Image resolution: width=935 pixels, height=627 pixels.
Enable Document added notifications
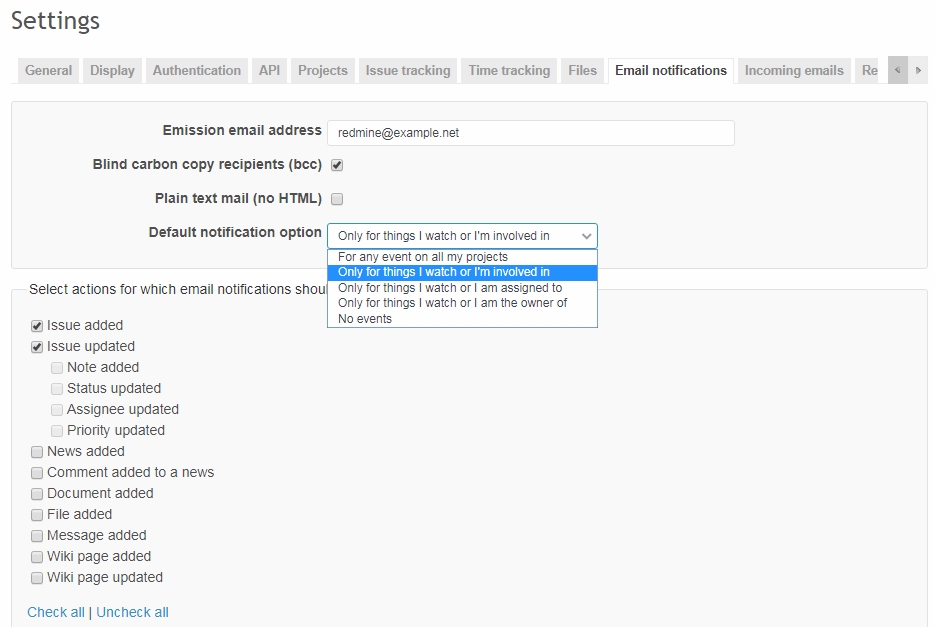[x=36, y=493]
